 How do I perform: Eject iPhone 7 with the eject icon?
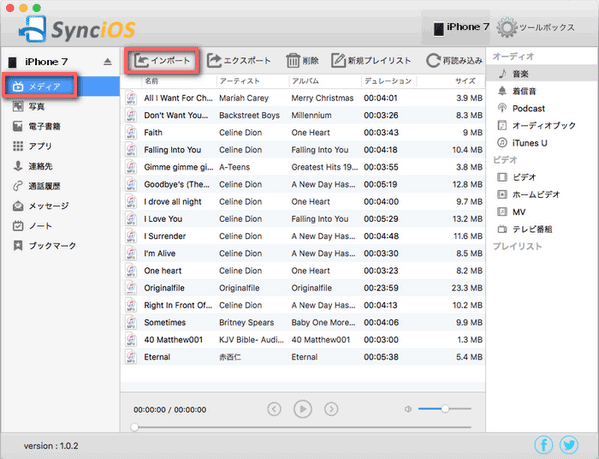coord(107,61)
